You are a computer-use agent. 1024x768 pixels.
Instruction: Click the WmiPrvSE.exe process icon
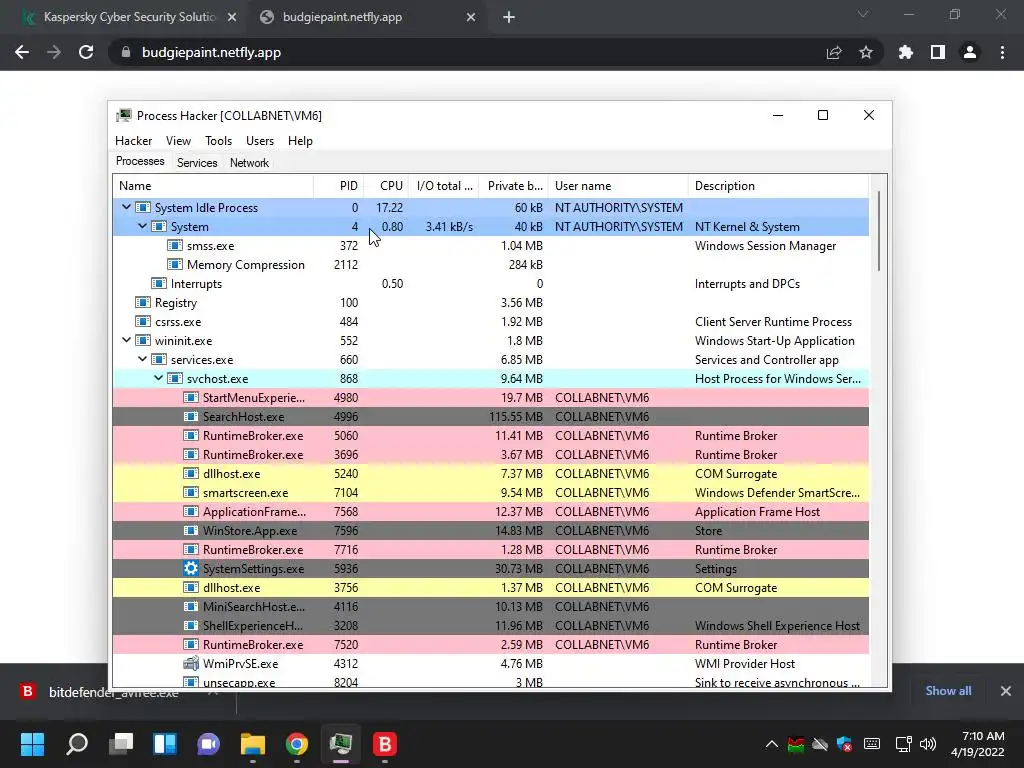pyautogui.click(x=191, y=664)
